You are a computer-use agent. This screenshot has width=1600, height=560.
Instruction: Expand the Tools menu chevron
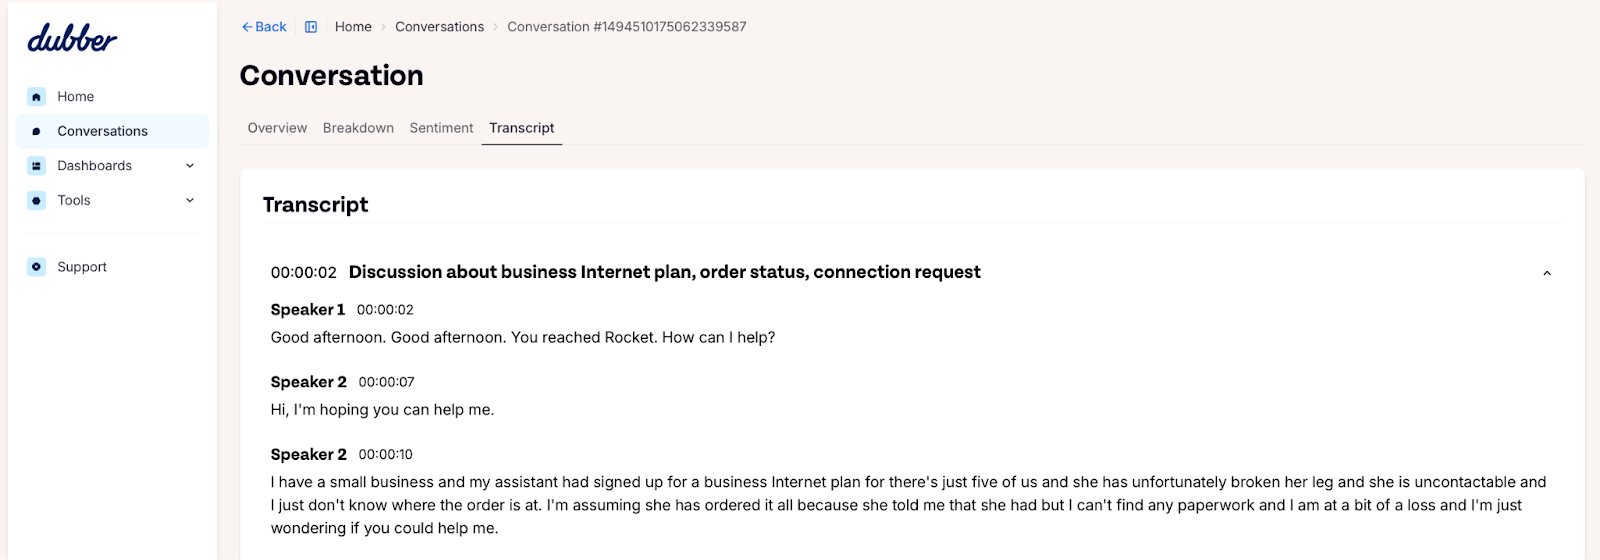pyautogui.click(x=190, y=201)
